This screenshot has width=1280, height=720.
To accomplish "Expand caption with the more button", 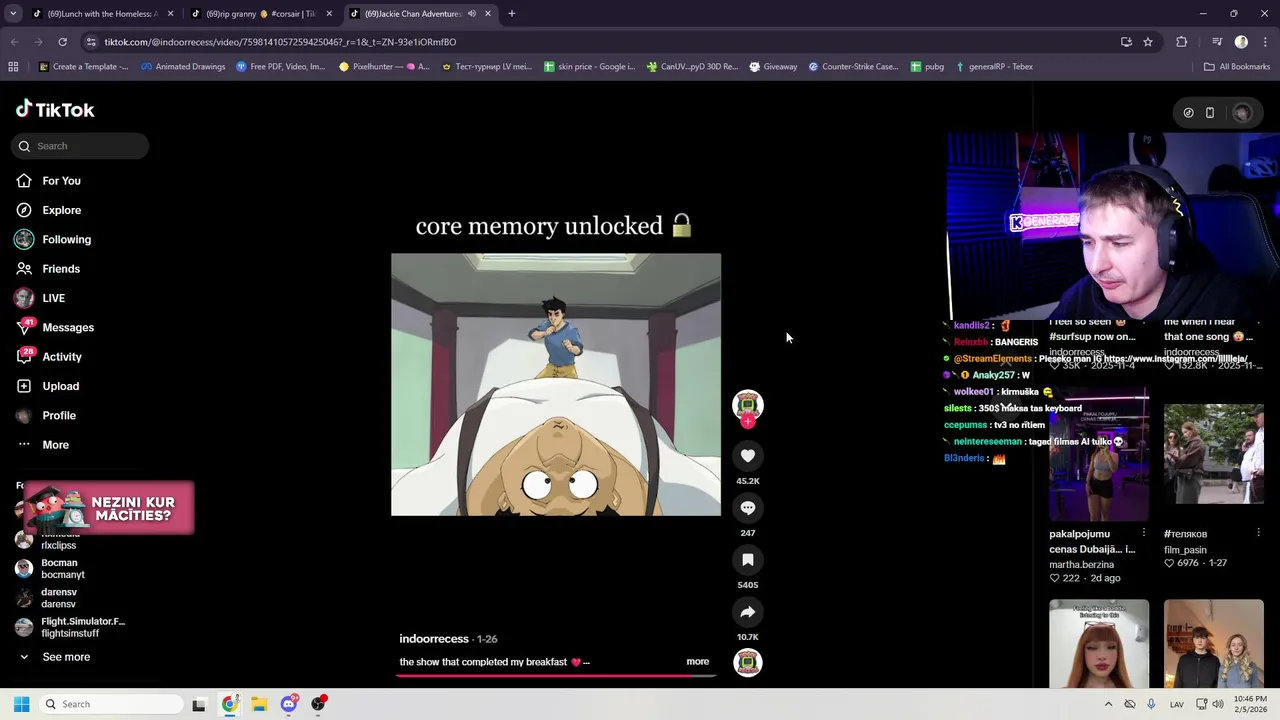I will (x=697, y=662).
